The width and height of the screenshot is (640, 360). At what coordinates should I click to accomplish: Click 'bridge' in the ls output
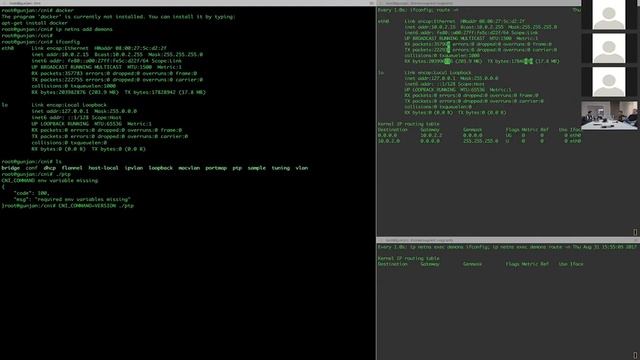11,168
